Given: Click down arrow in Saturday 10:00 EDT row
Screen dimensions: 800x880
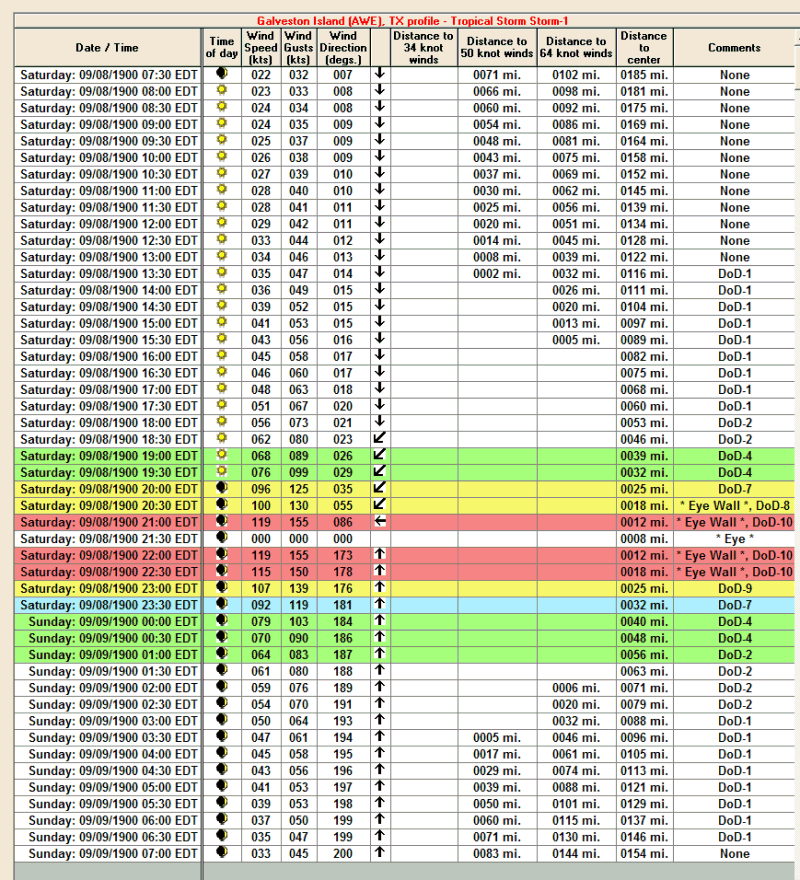Looking at the screenshot, I should (380, 156).
